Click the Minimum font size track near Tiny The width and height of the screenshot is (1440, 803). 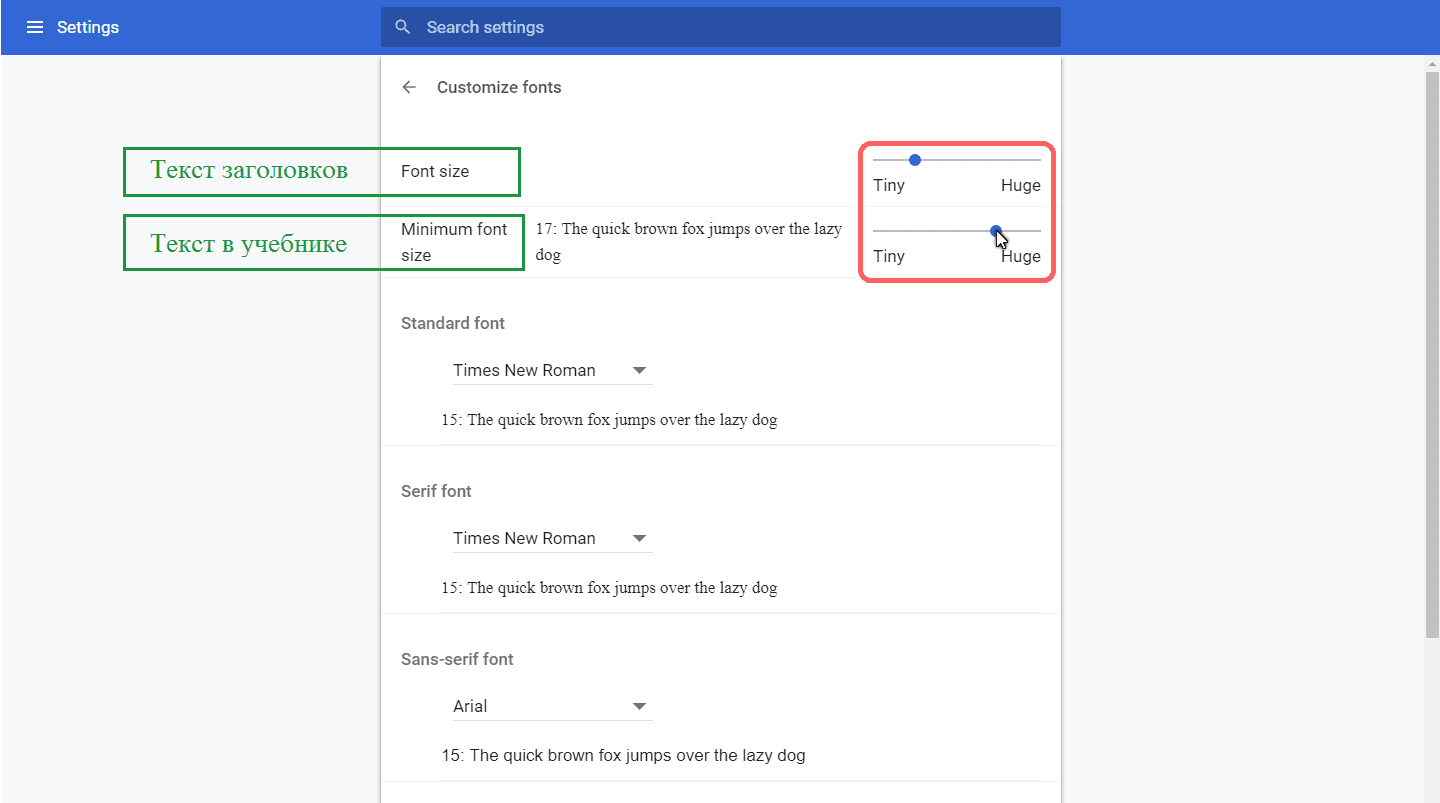pyautogui.click(x=888, y=231)
